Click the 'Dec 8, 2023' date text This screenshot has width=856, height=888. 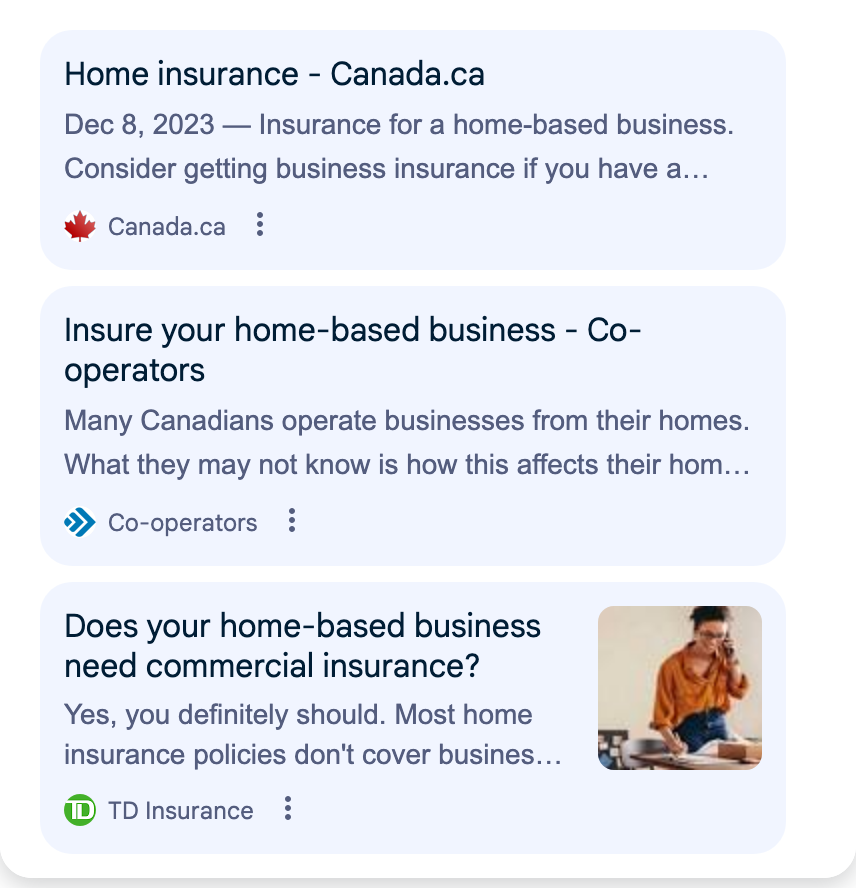point(139,125)
